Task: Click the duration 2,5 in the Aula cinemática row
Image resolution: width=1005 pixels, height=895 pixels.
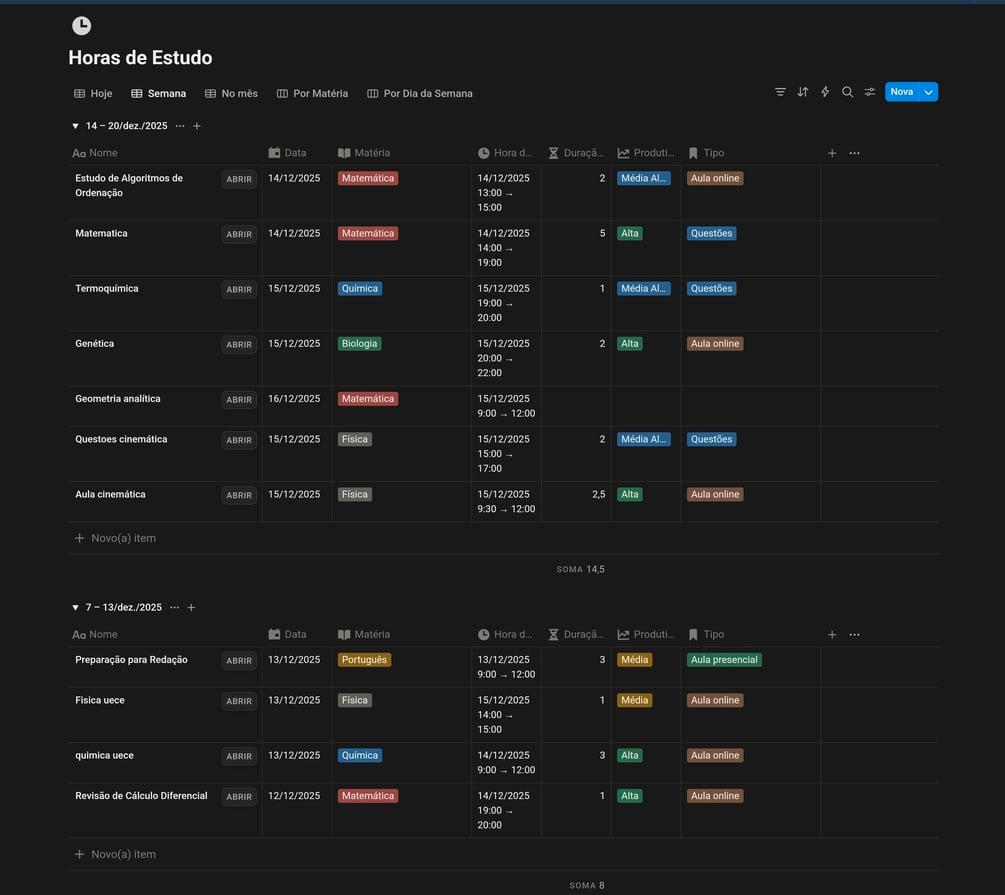Action: click(599, 494)
